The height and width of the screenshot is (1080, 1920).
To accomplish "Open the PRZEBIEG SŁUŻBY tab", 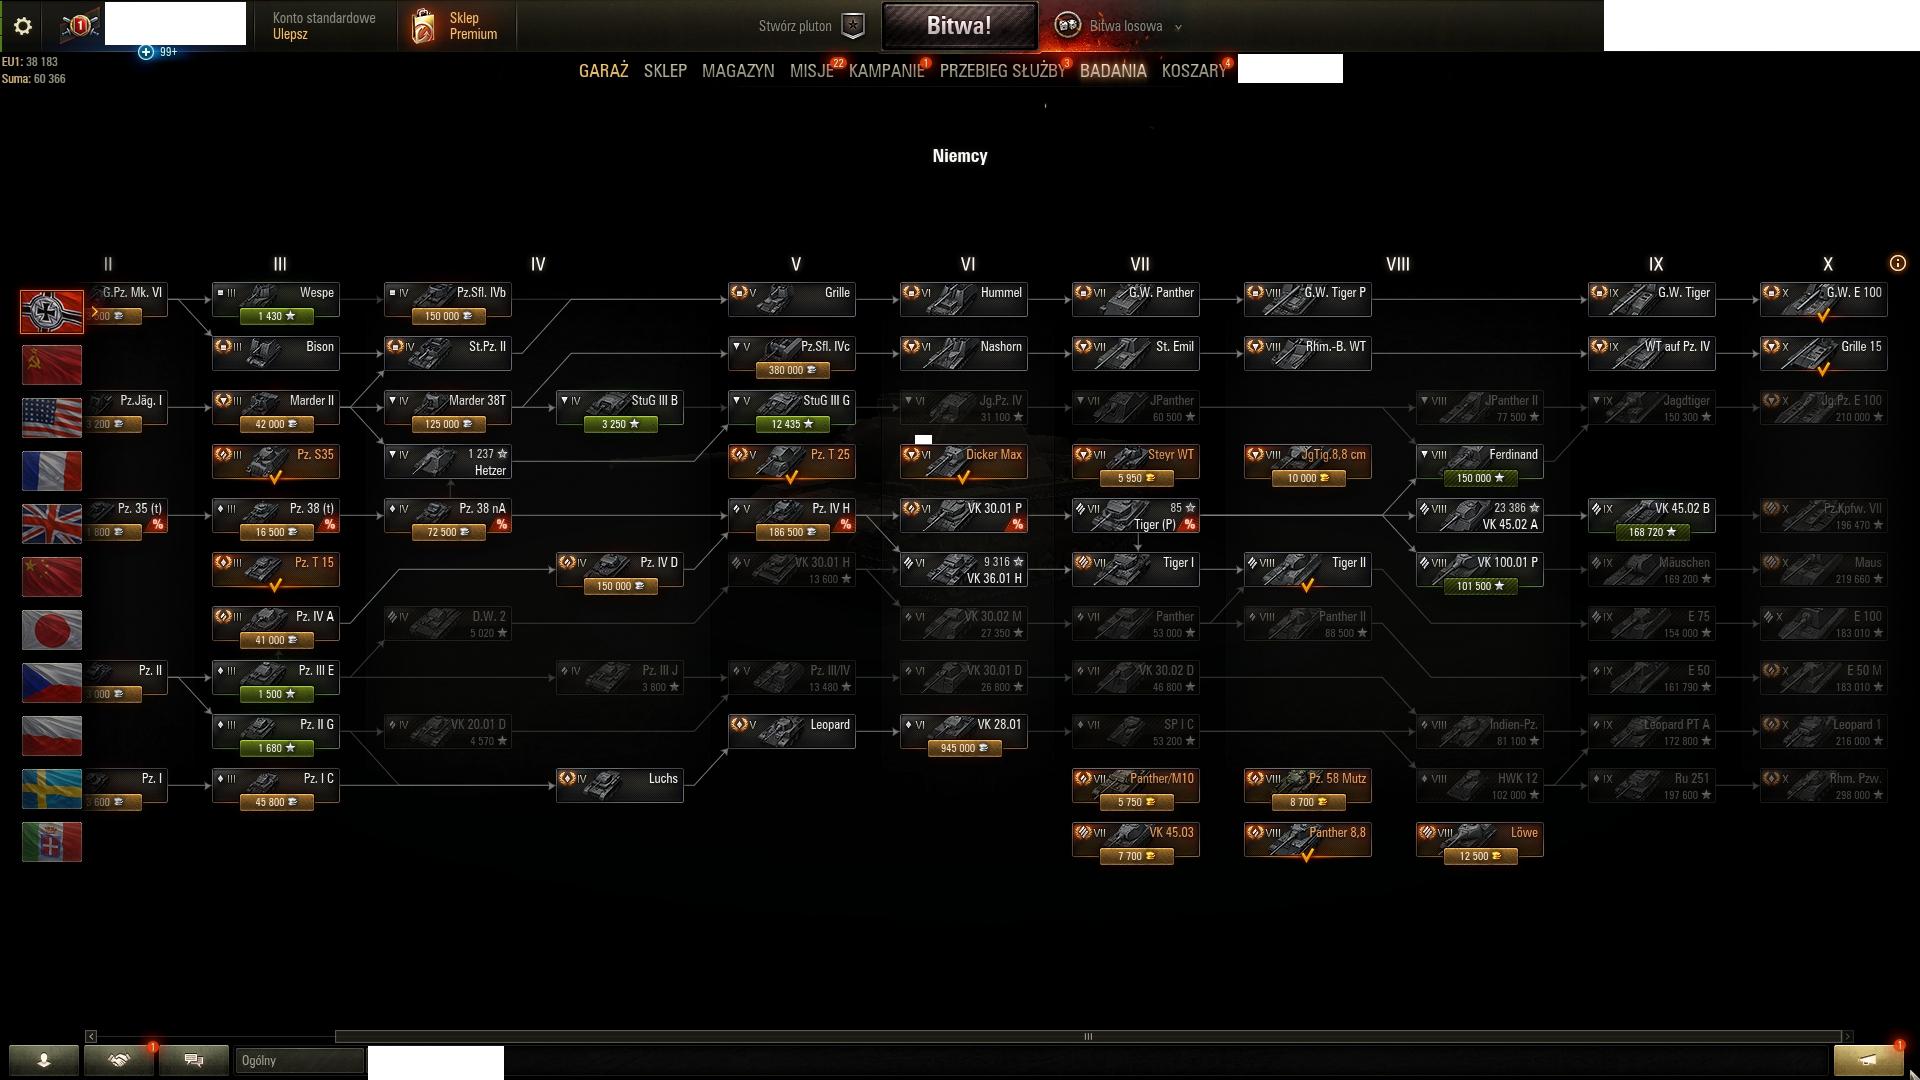I will click(1002, 71).
